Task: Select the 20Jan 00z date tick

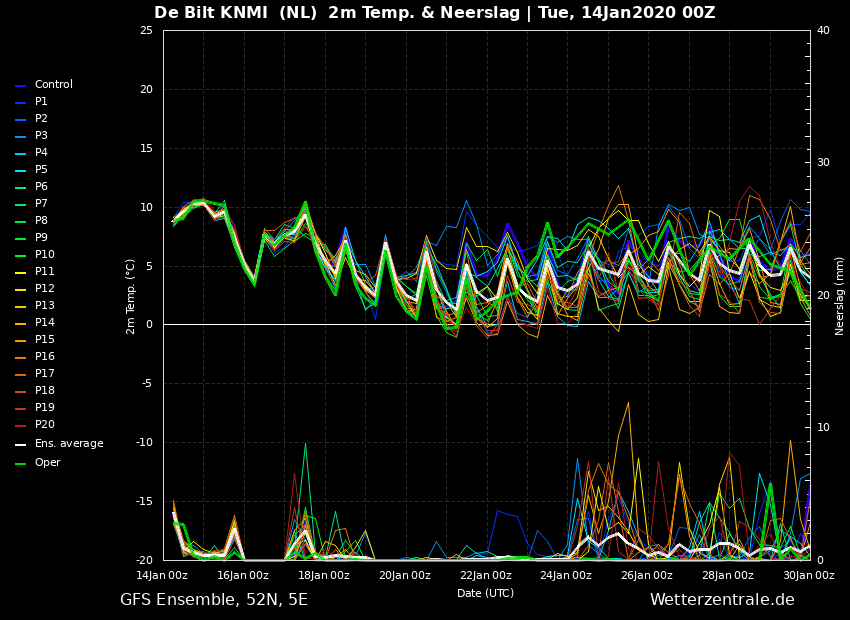Action: click(405, 575)
